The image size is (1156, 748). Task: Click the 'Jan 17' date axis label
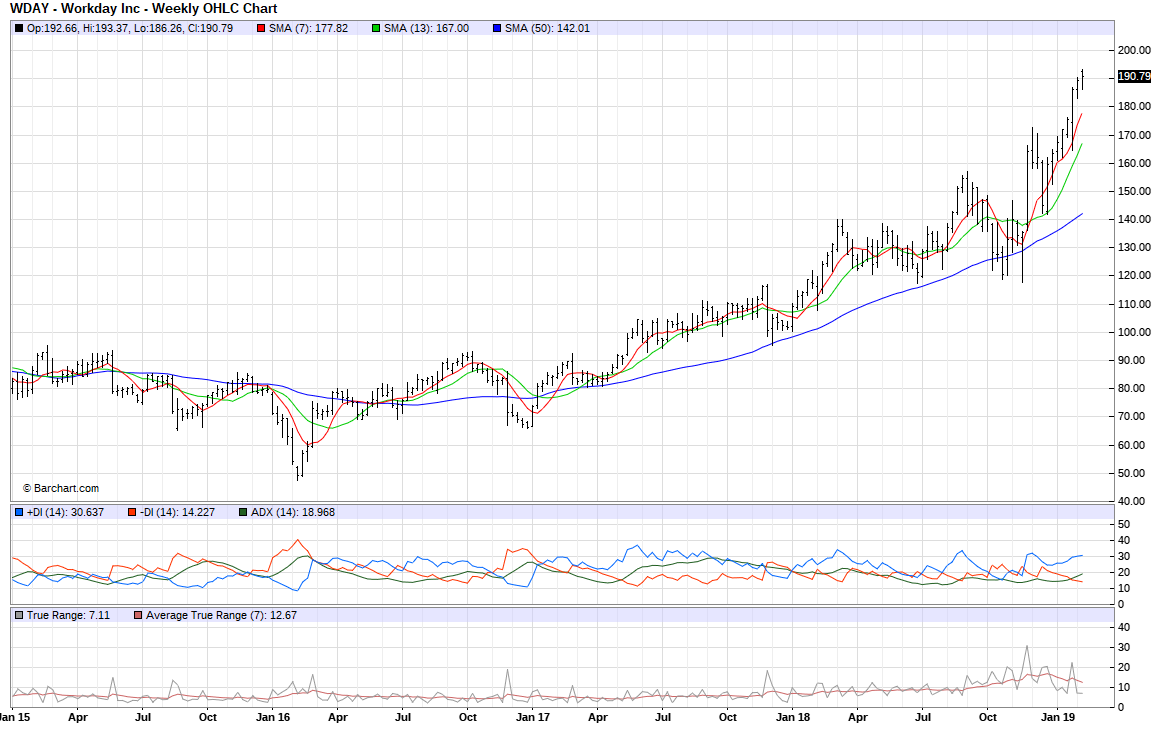(532, 717)
